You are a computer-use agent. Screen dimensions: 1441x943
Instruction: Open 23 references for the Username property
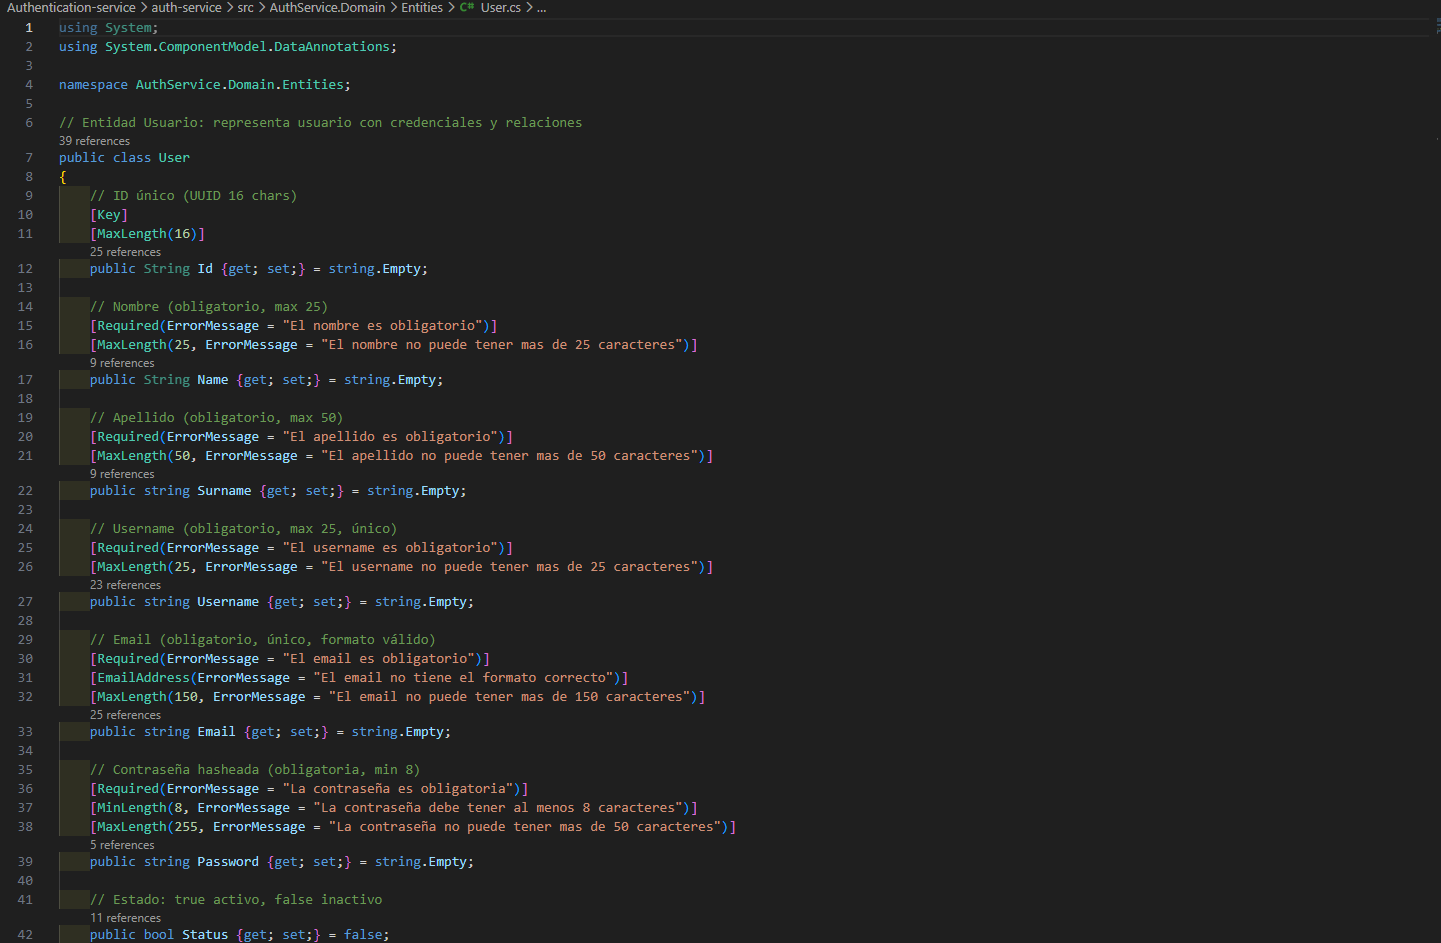pos(125,585)
